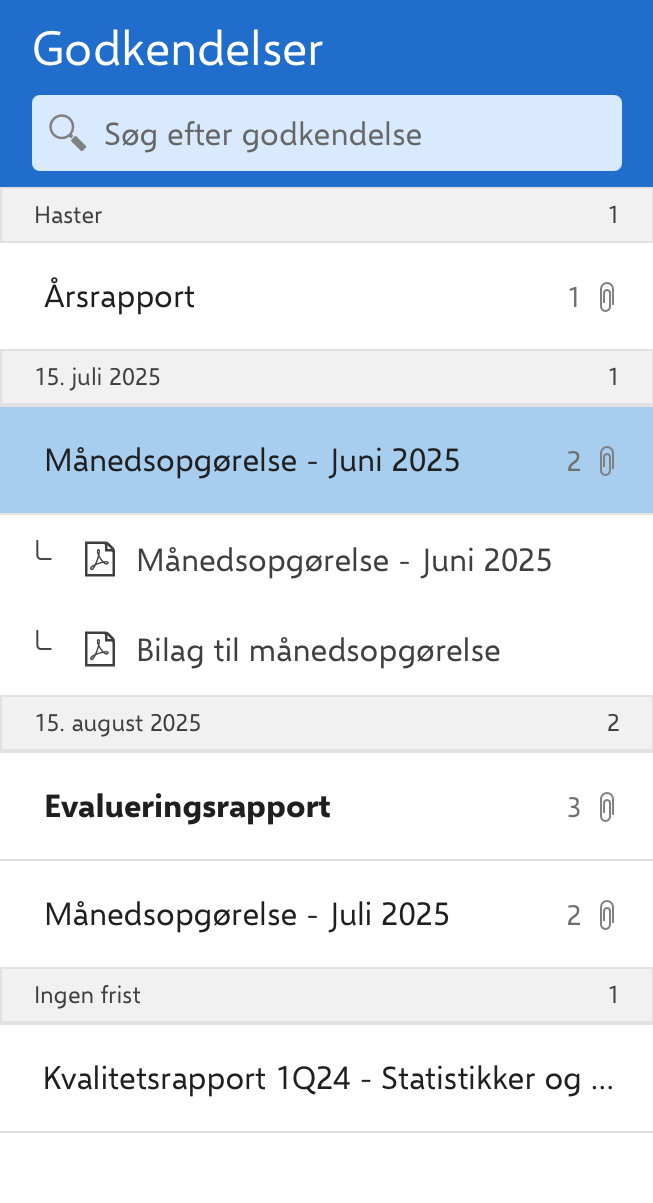653x1203 pixels.
Task: Collapse the 15. august 2025 group
Action: point(326,723)
